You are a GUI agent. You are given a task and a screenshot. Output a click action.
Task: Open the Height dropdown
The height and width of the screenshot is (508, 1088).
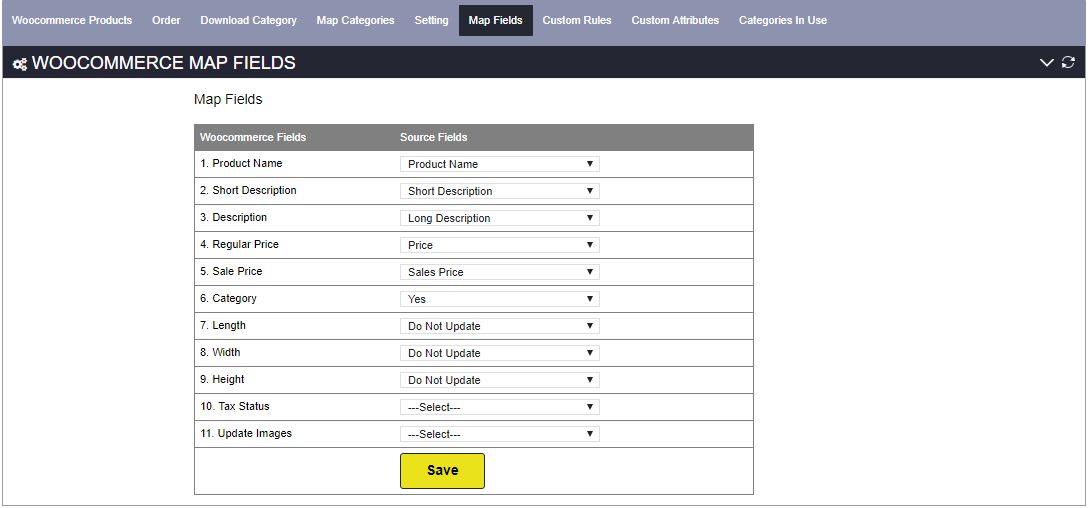500,380
